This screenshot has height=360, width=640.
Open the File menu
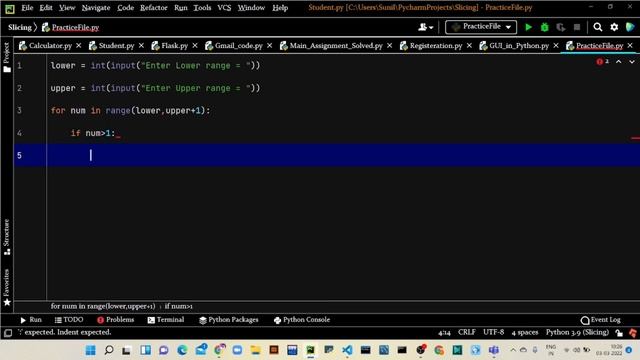point(27,8)
